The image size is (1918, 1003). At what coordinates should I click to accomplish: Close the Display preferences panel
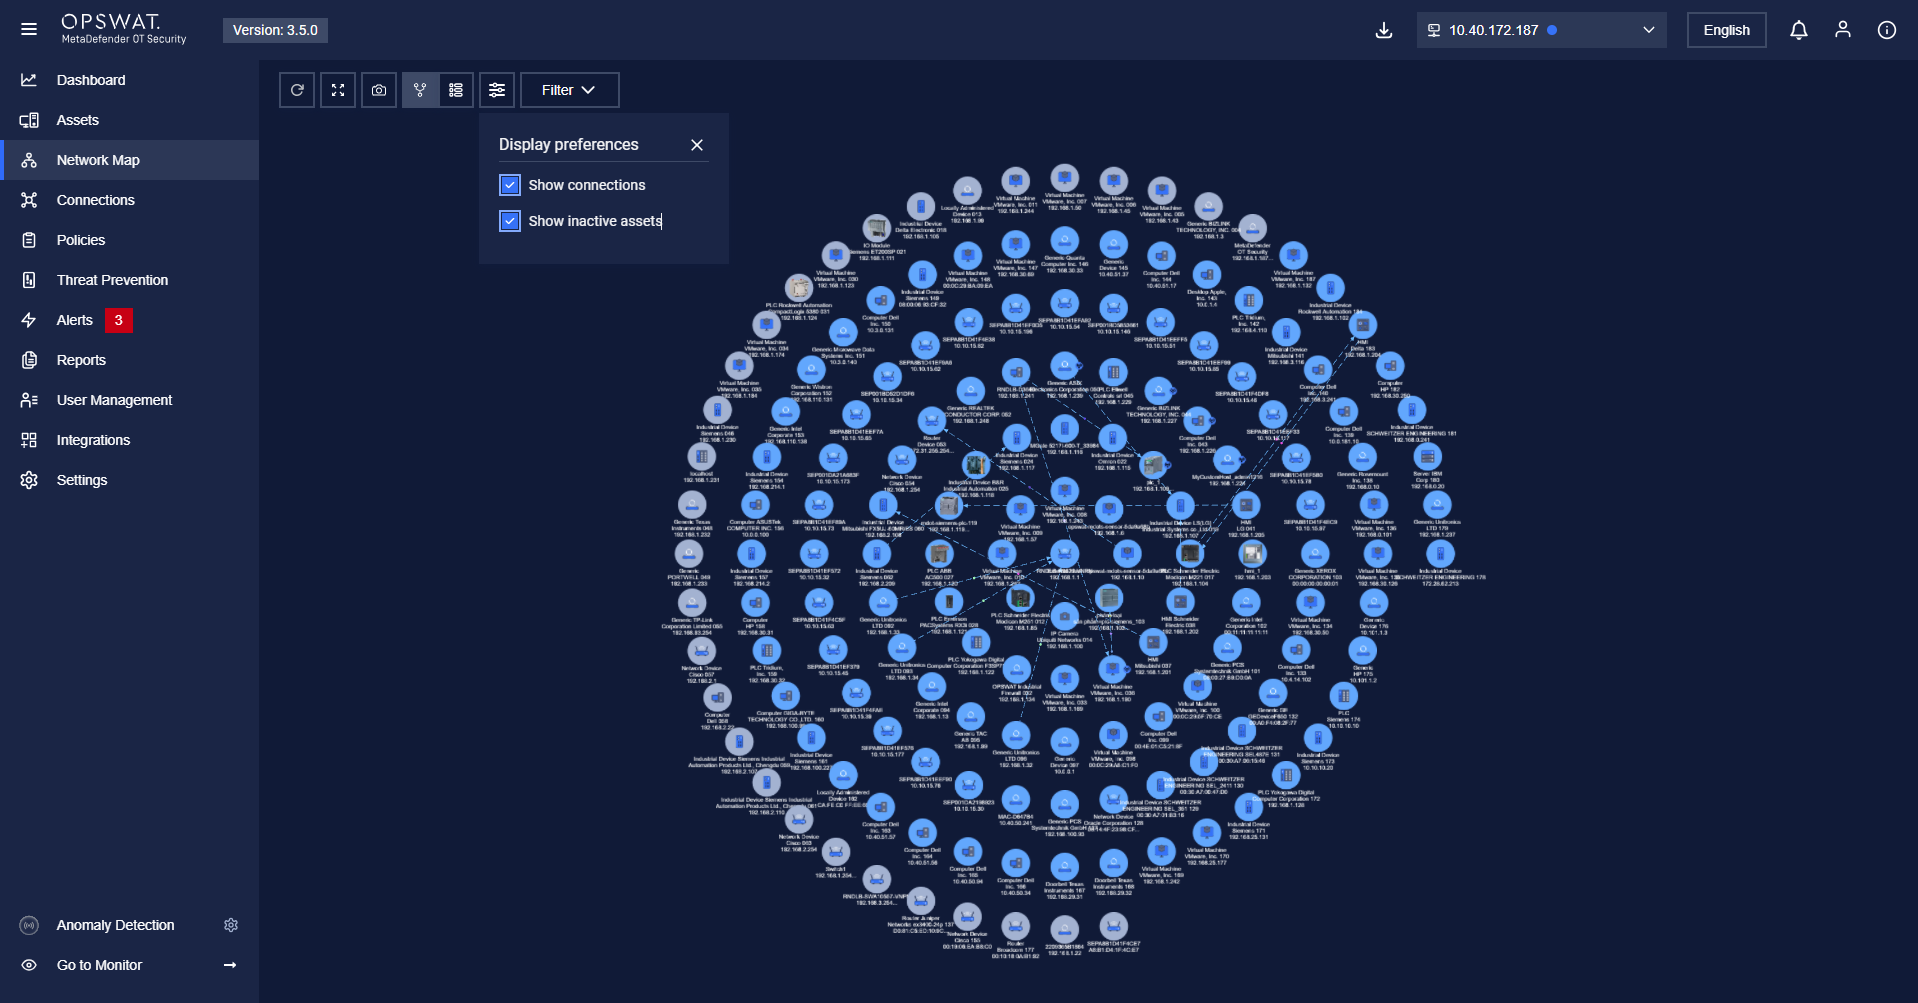click(x=697, y=145)
